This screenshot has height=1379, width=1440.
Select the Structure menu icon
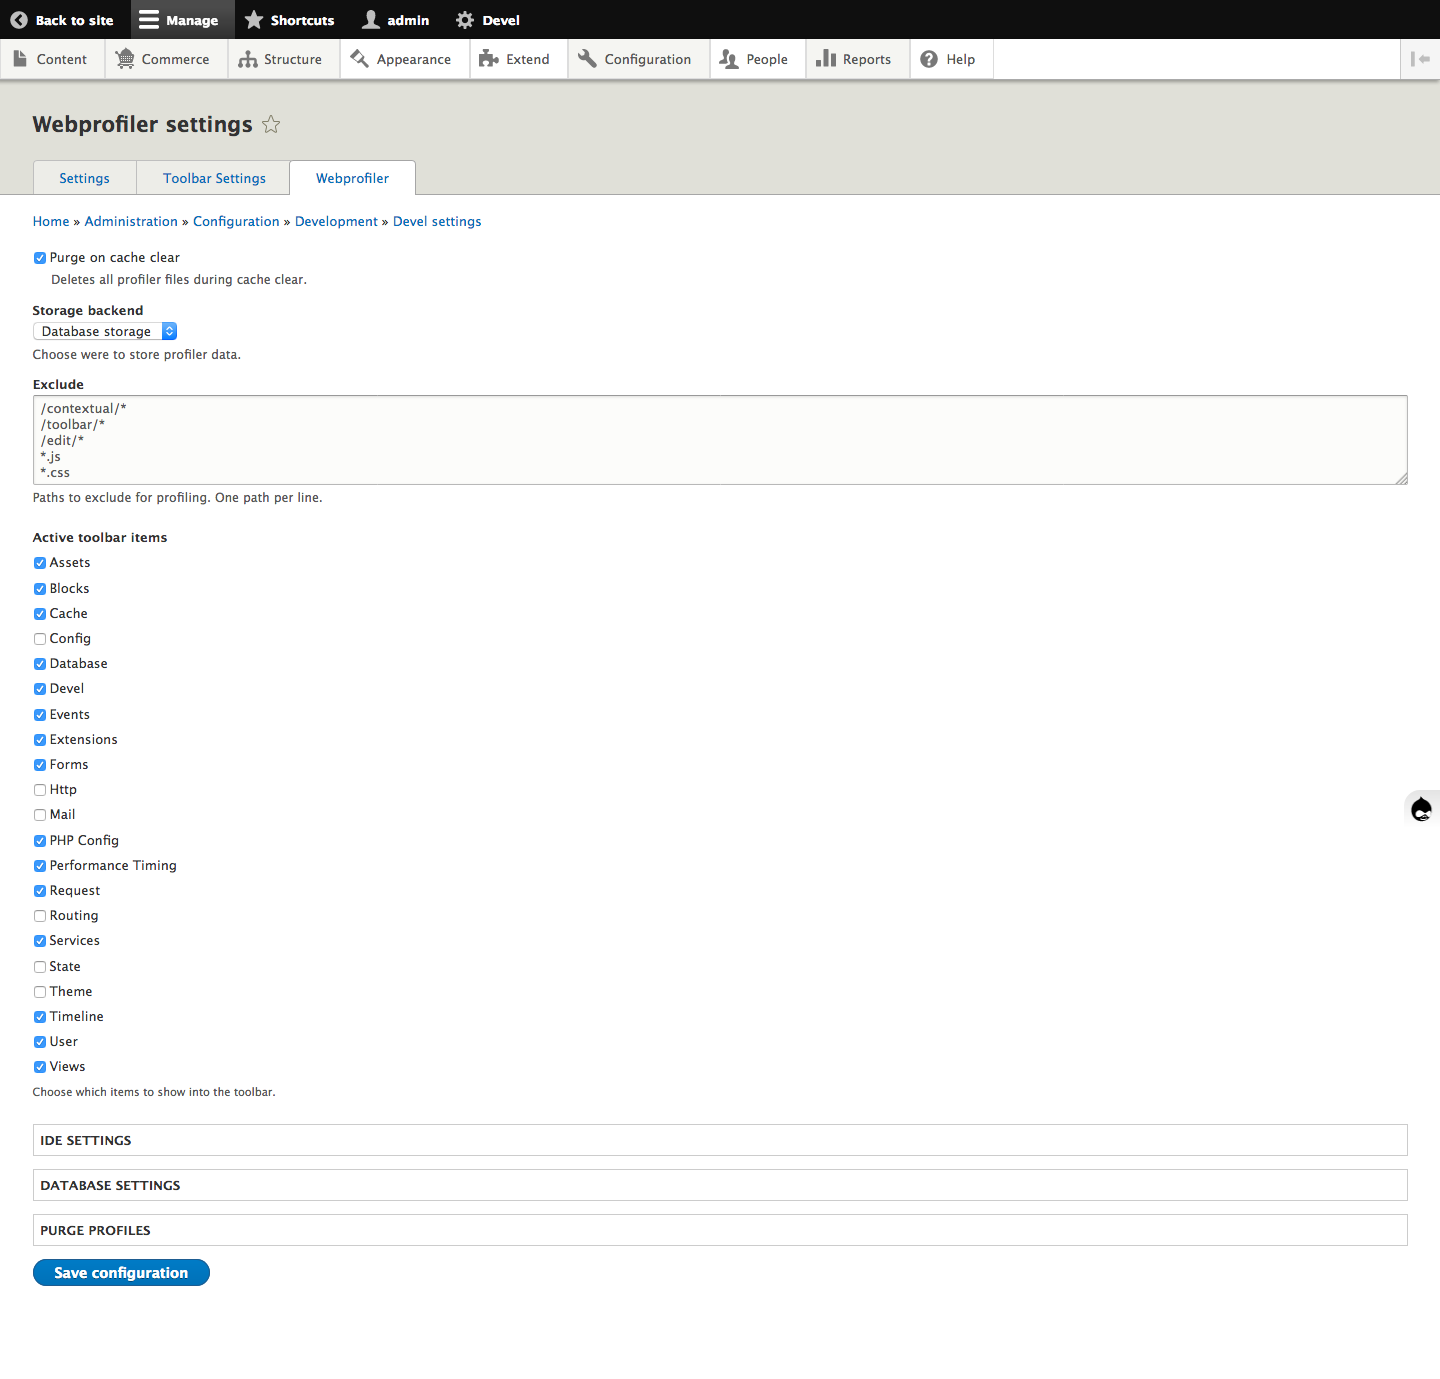coord(247,59)
